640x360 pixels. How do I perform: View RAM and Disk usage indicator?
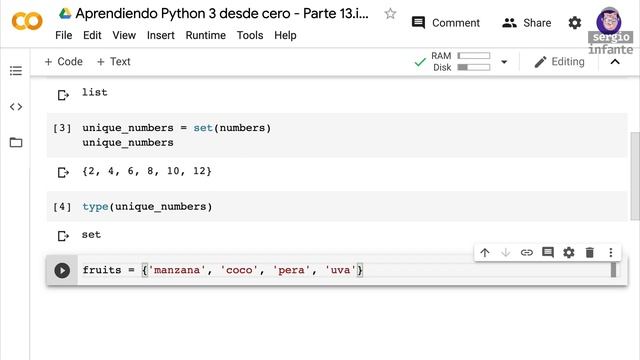460,62
